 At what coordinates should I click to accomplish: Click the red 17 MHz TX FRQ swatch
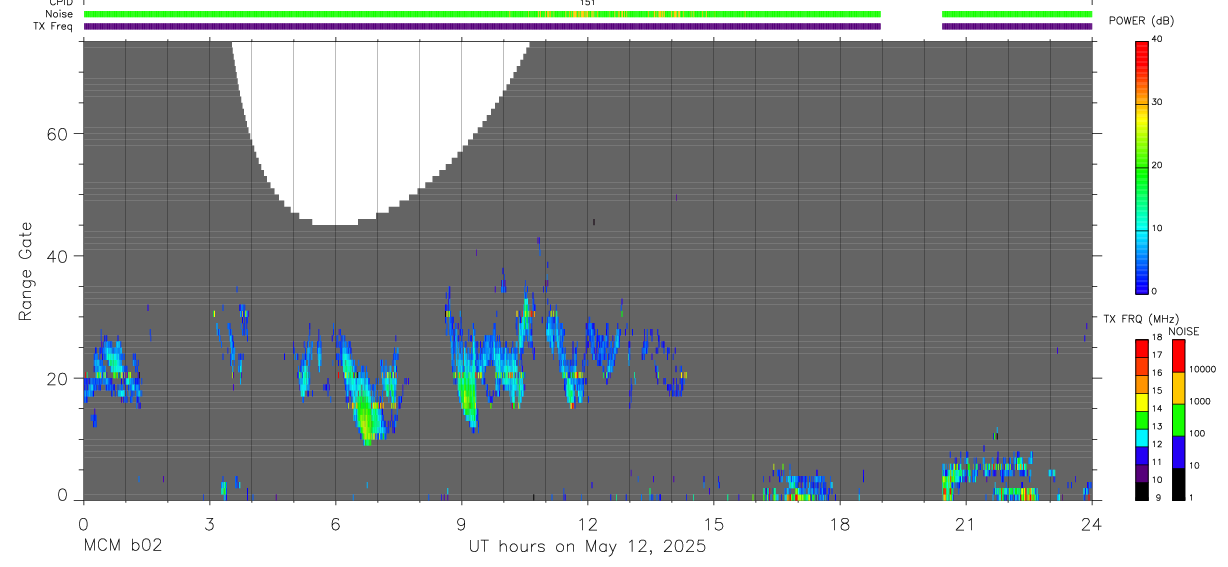1142,349
